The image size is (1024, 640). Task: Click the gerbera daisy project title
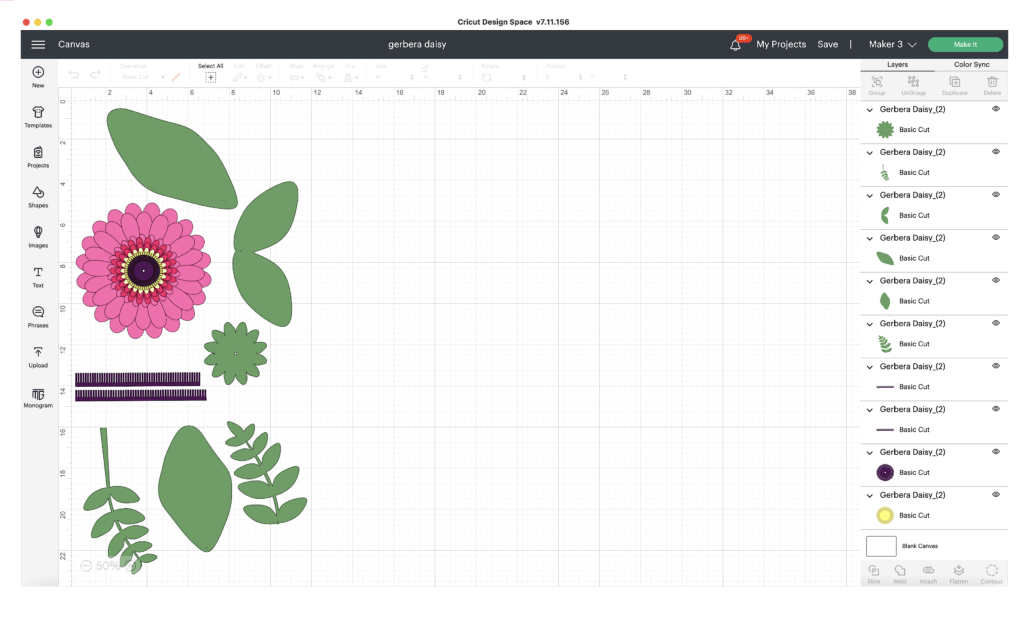[x=417, y=44]
